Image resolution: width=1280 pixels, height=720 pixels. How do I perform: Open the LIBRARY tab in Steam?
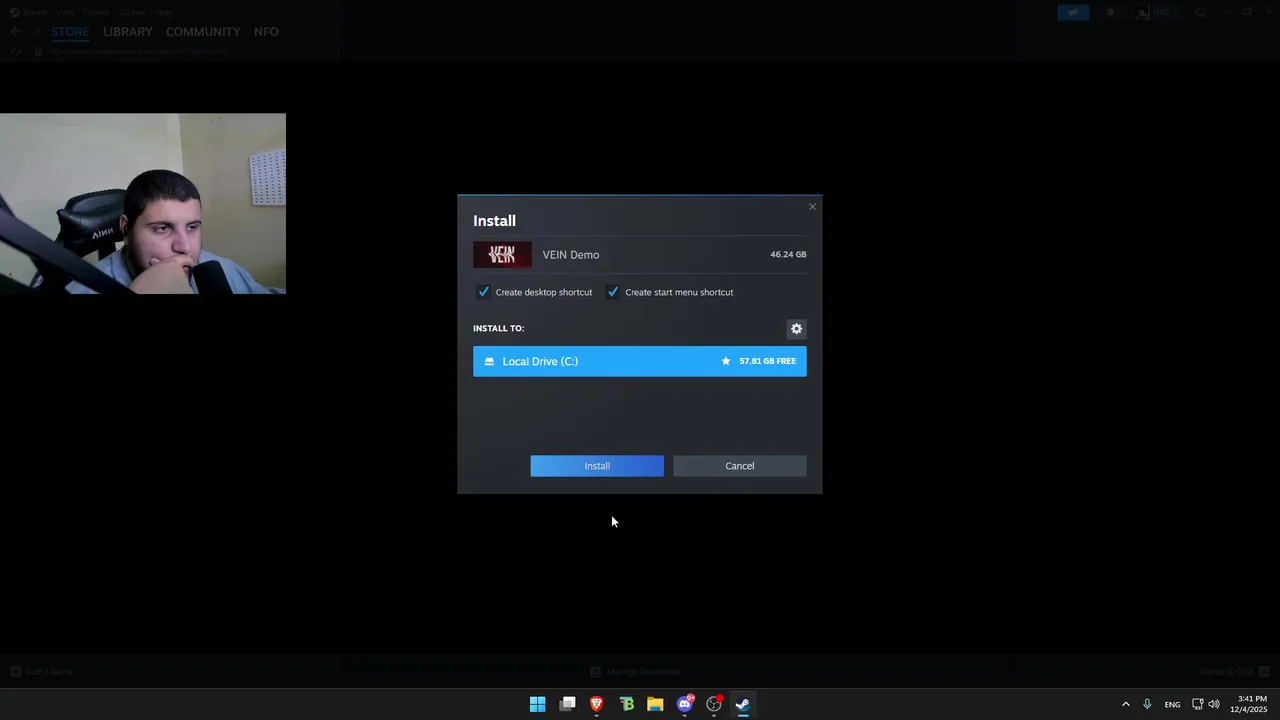pos(128,32)
